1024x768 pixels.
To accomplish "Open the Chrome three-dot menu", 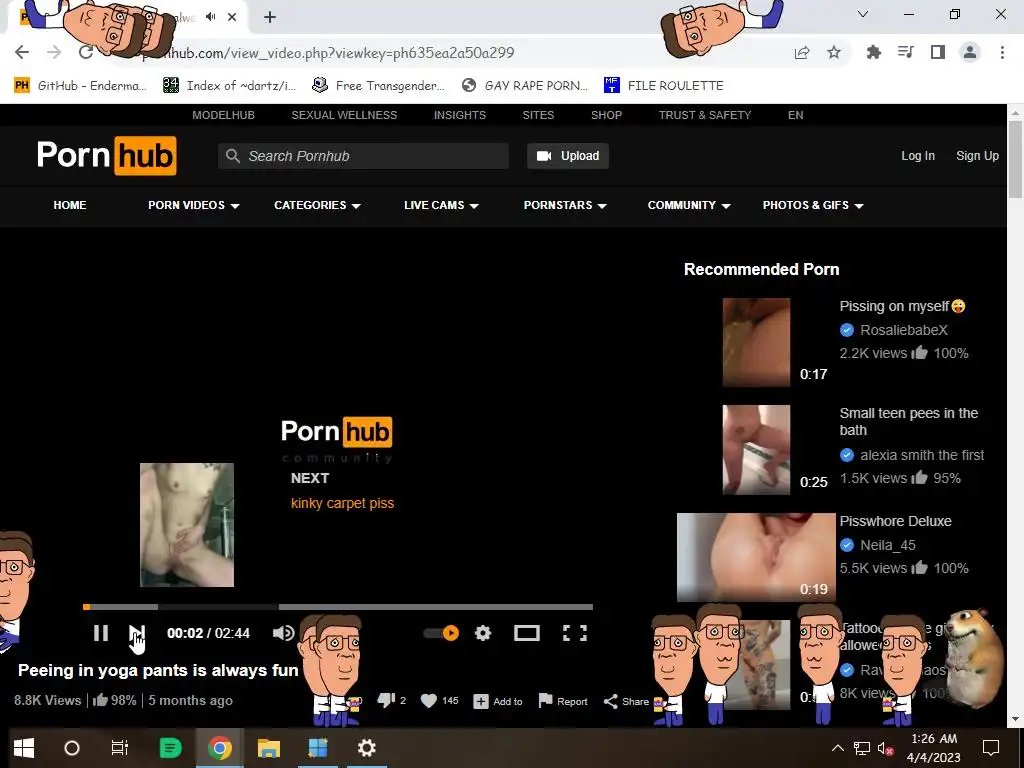I will click(1002, 52).
